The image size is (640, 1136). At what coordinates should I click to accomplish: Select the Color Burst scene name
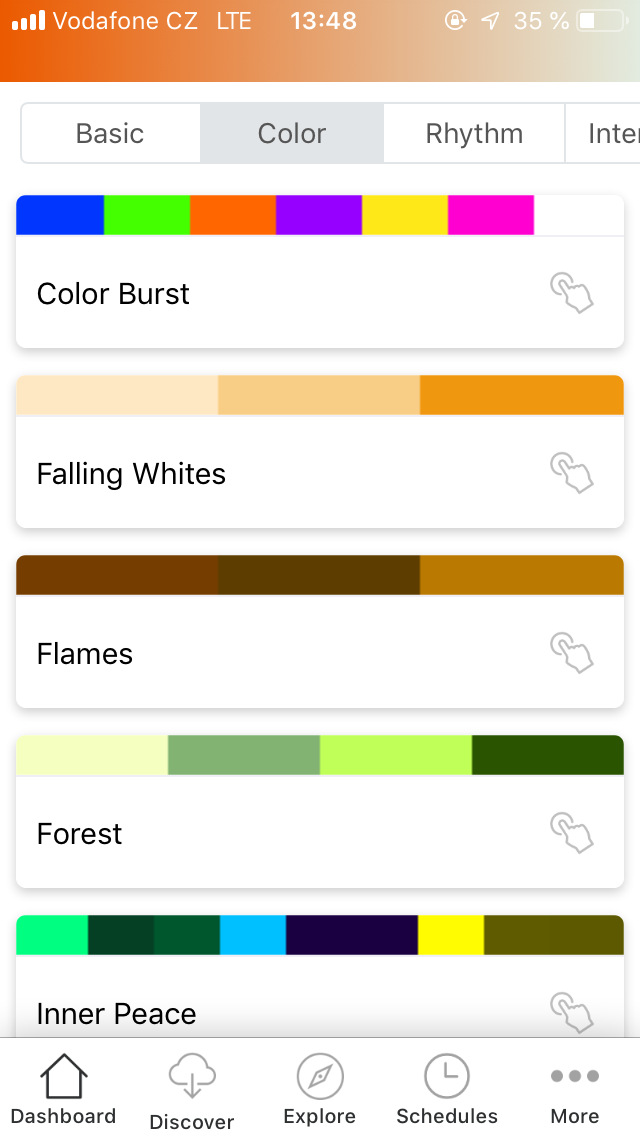point(113,294)
